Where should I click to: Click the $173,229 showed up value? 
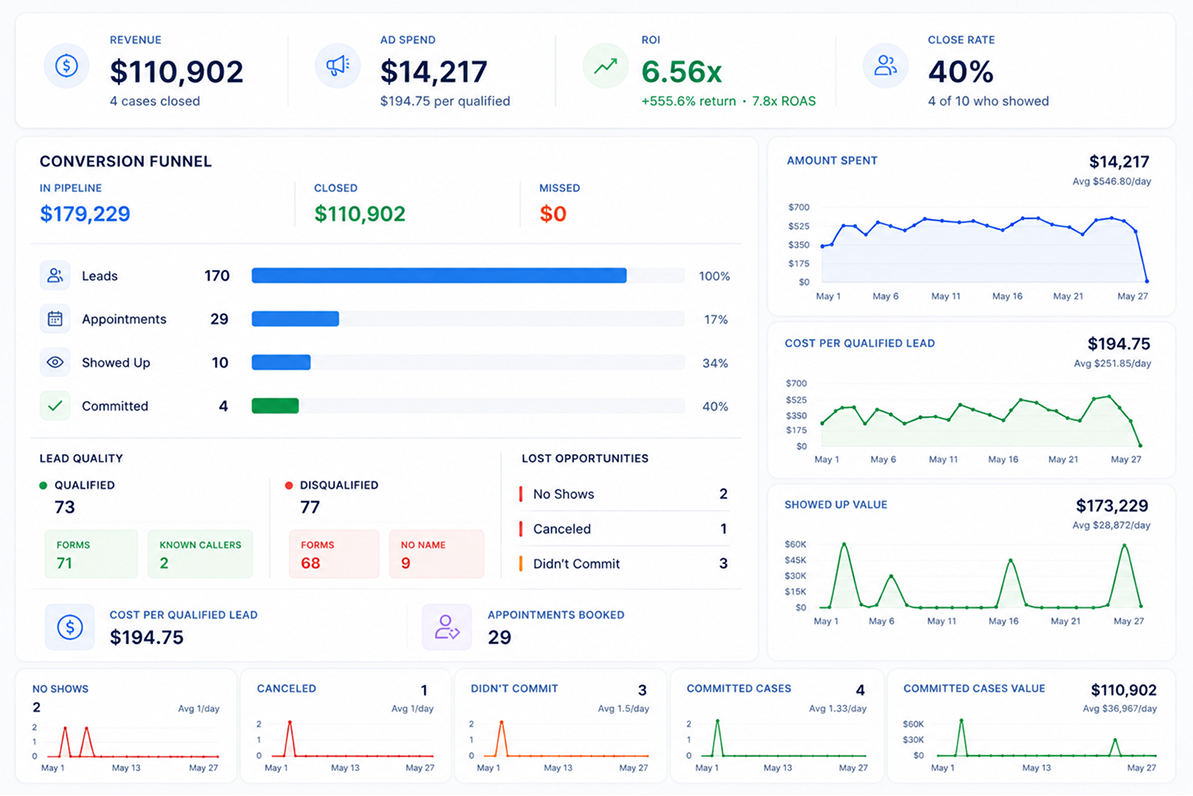[1112, 506]
